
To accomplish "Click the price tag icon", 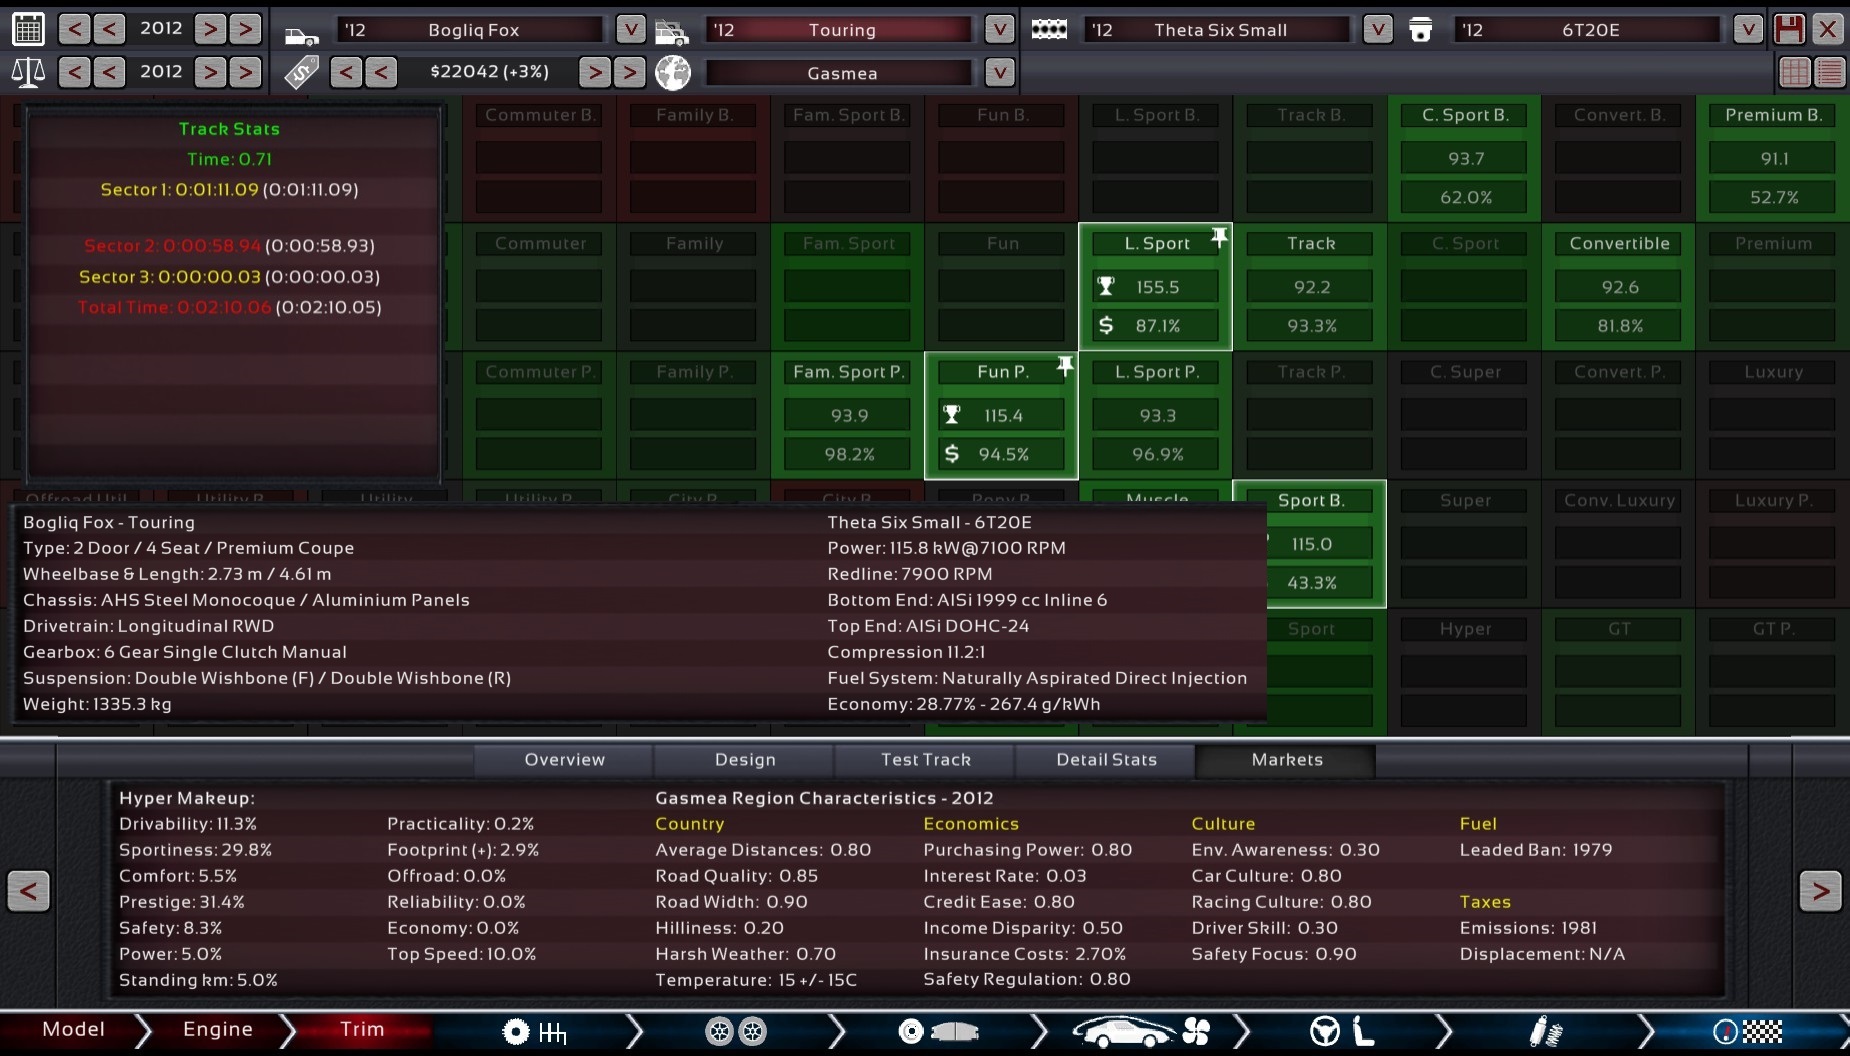I will coord(300,72).
